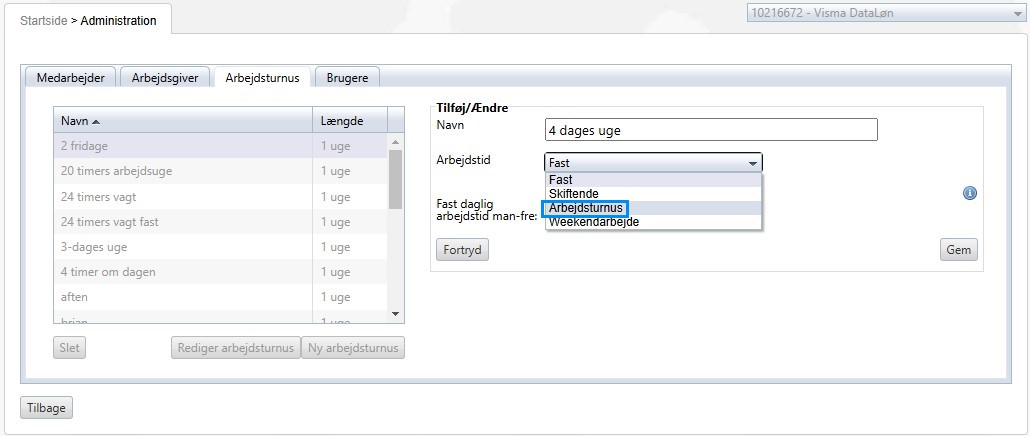Open the Arbejdsgiver tab
The height and width of the screenshot is (436, 1030).
165,78
